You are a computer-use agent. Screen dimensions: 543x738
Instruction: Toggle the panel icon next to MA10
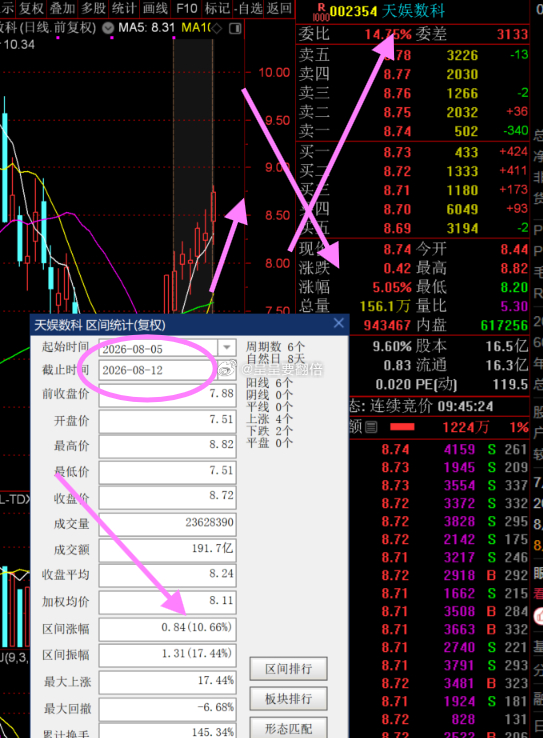[x=235, y=29]
